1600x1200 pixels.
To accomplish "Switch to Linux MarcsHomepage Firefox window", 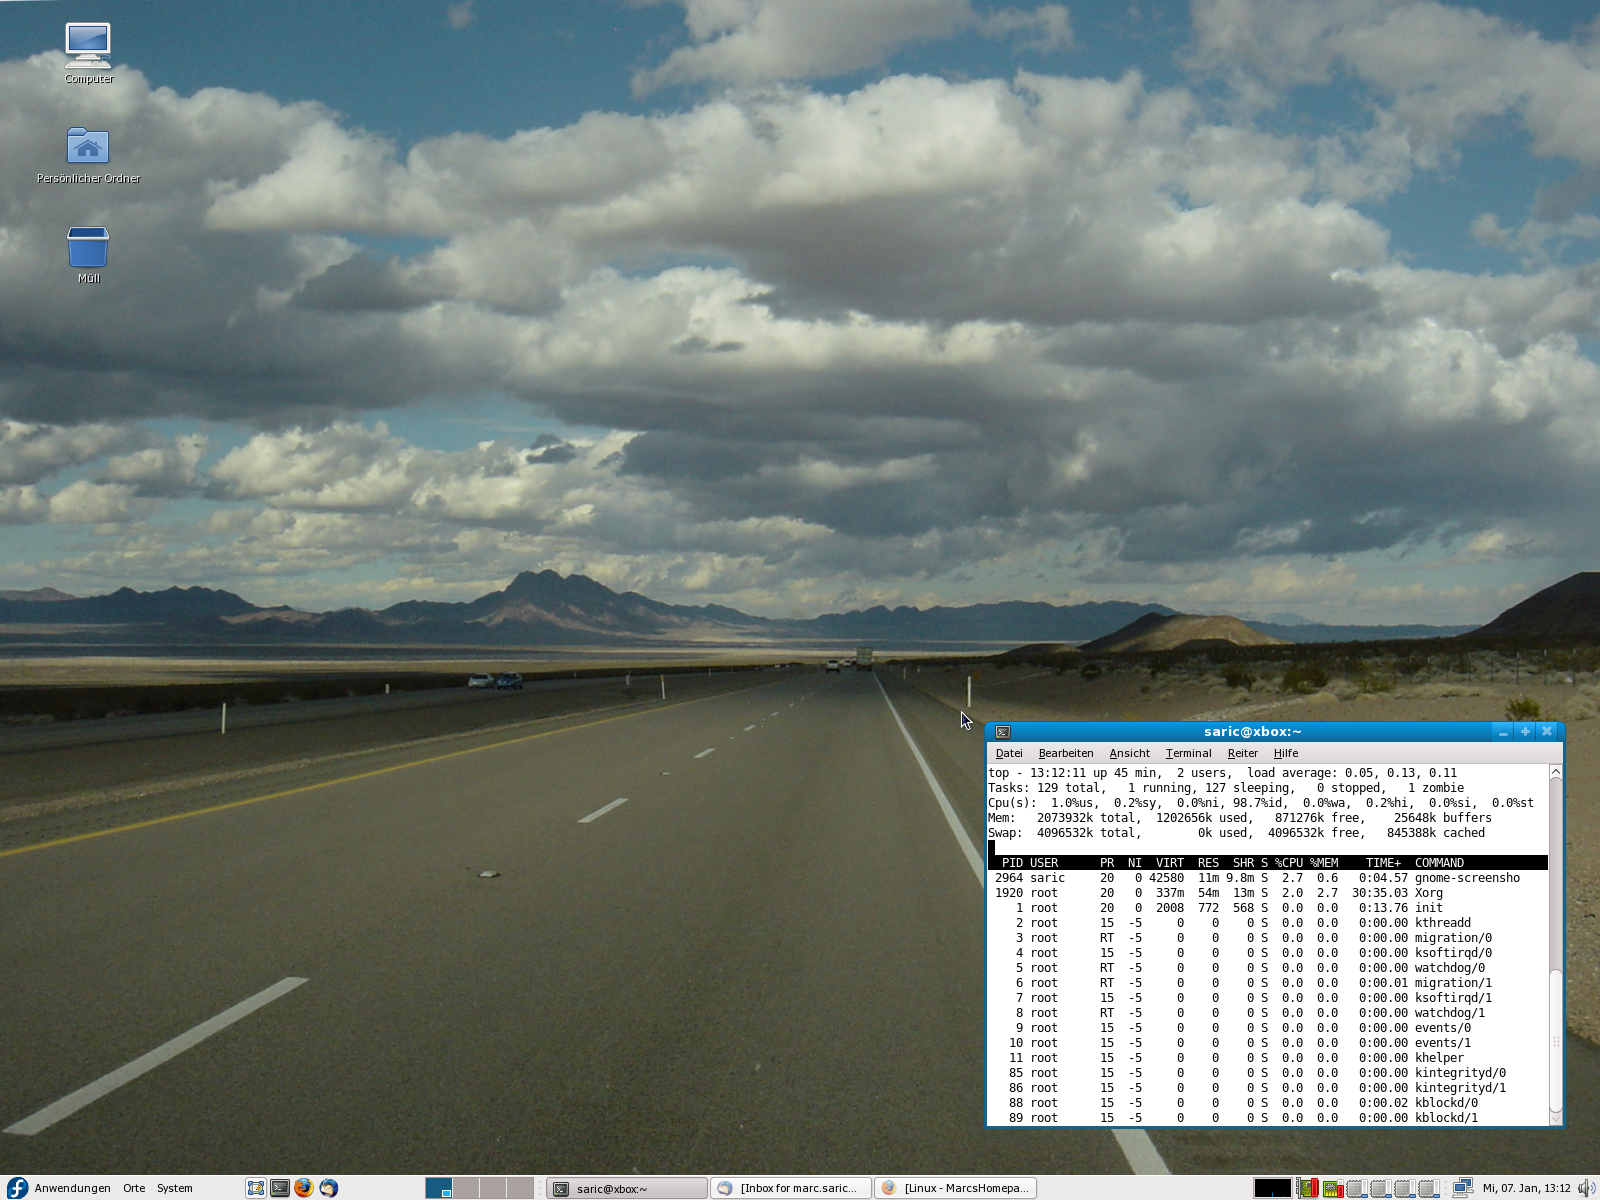I will [956, 1188].
